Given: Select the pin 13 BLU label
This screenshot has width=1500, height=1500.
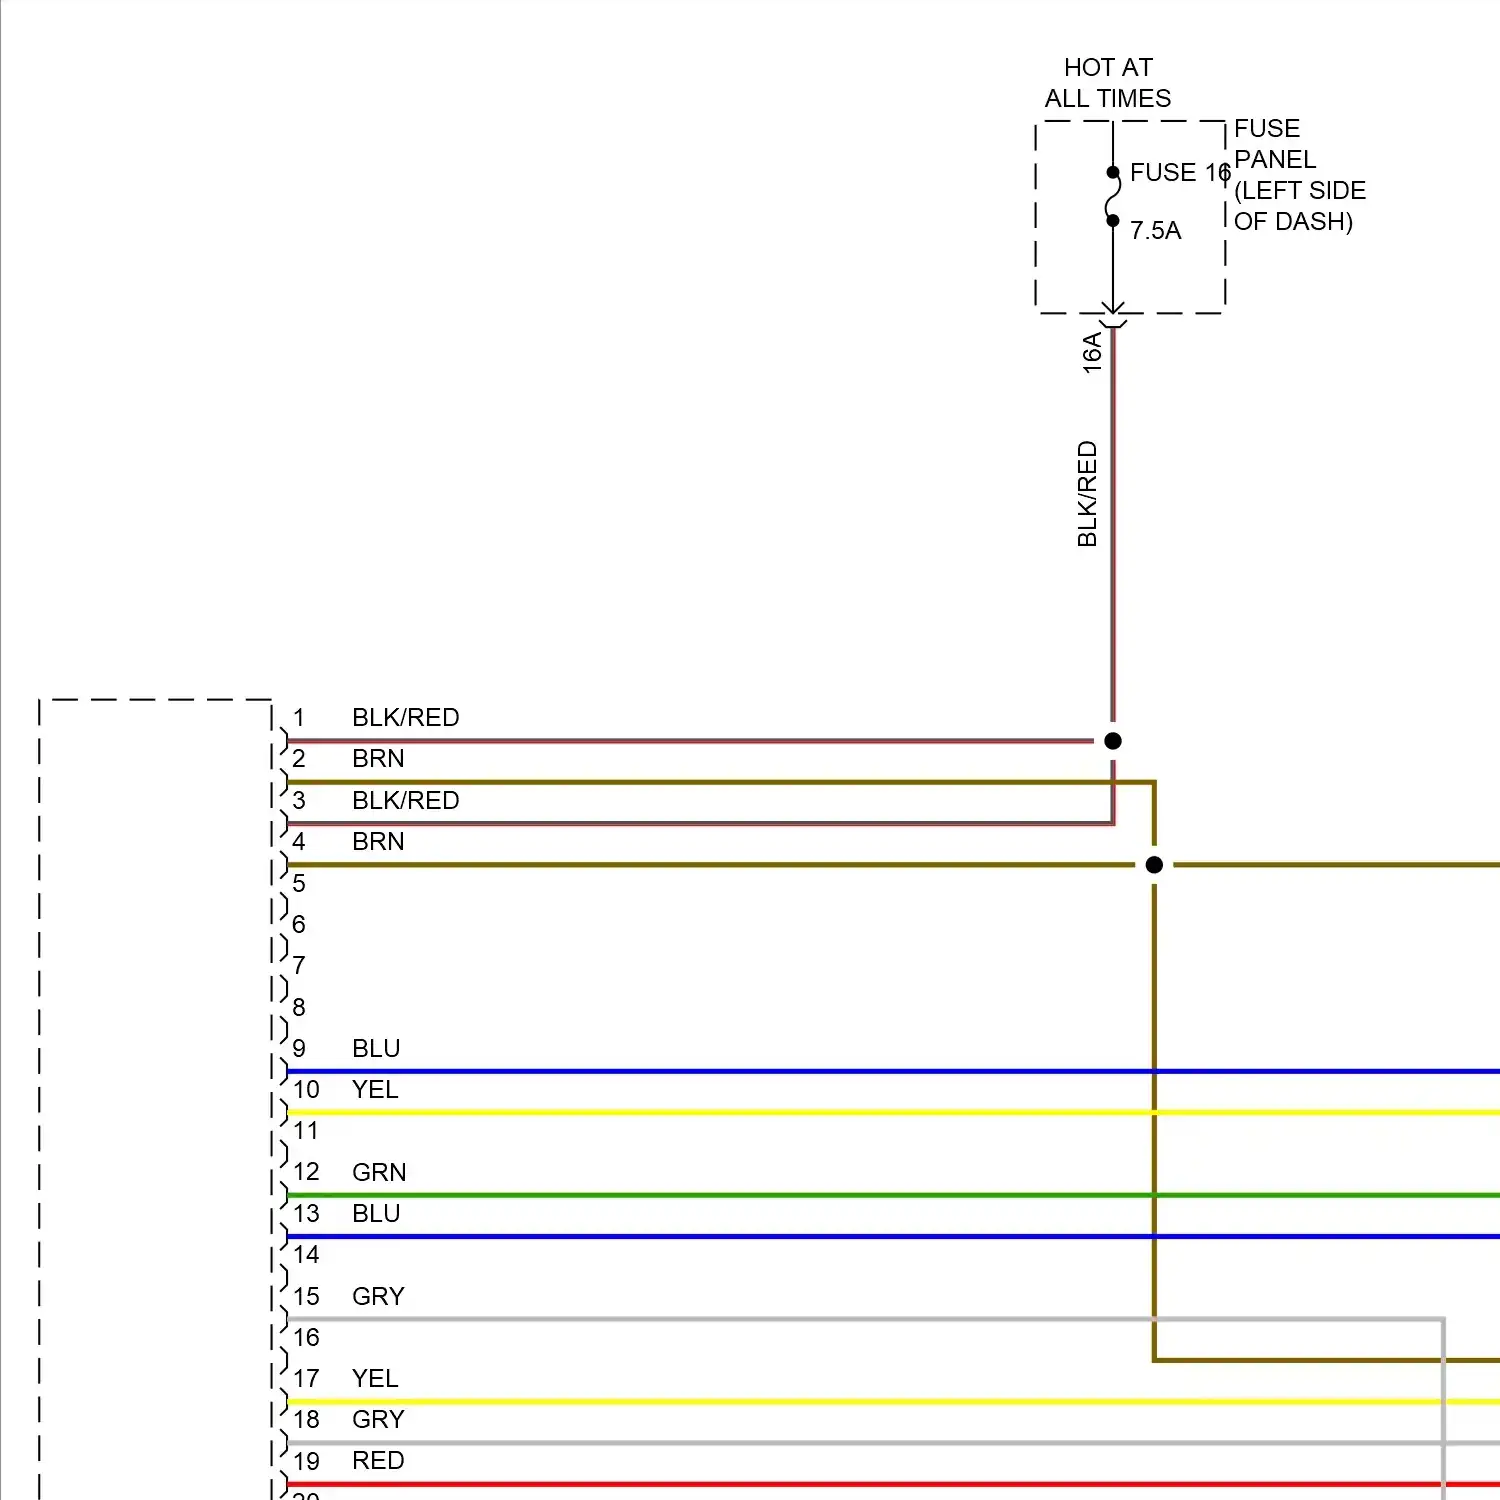Looking at the screenshot, I should (376, 1214).
